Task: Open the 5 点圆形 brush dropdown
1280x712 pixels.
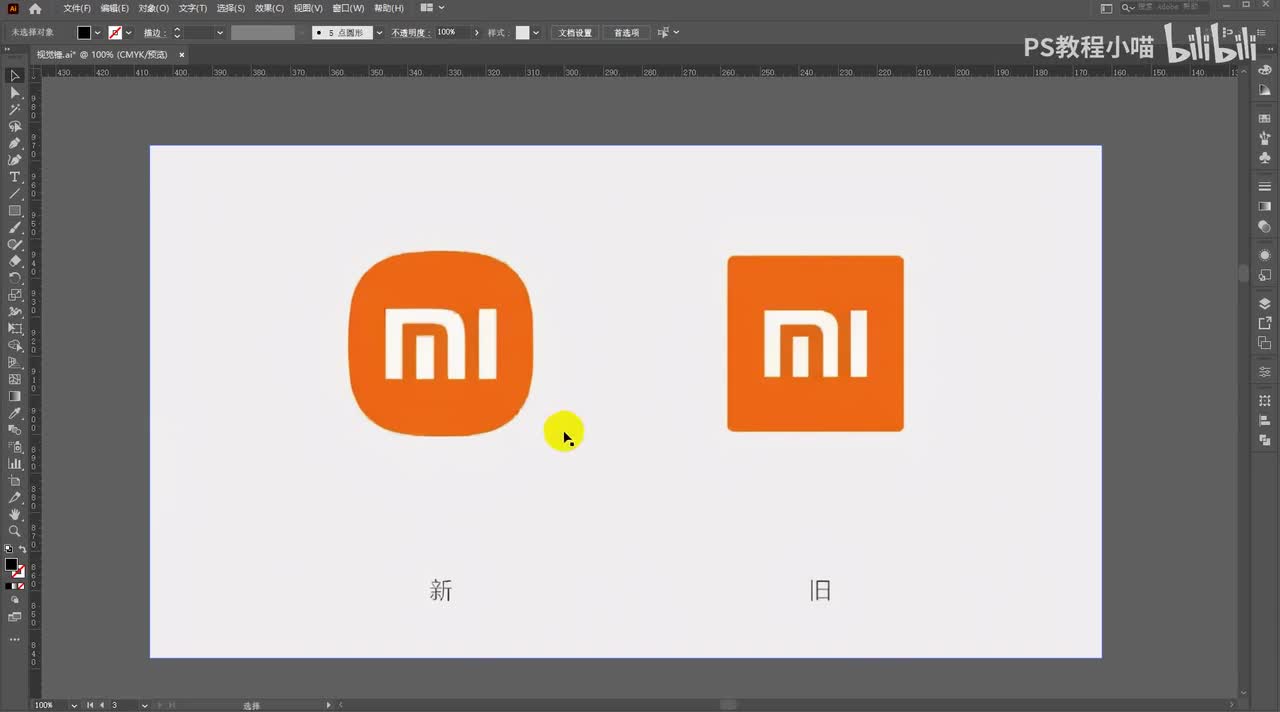Action: click(x=379, y=33)
